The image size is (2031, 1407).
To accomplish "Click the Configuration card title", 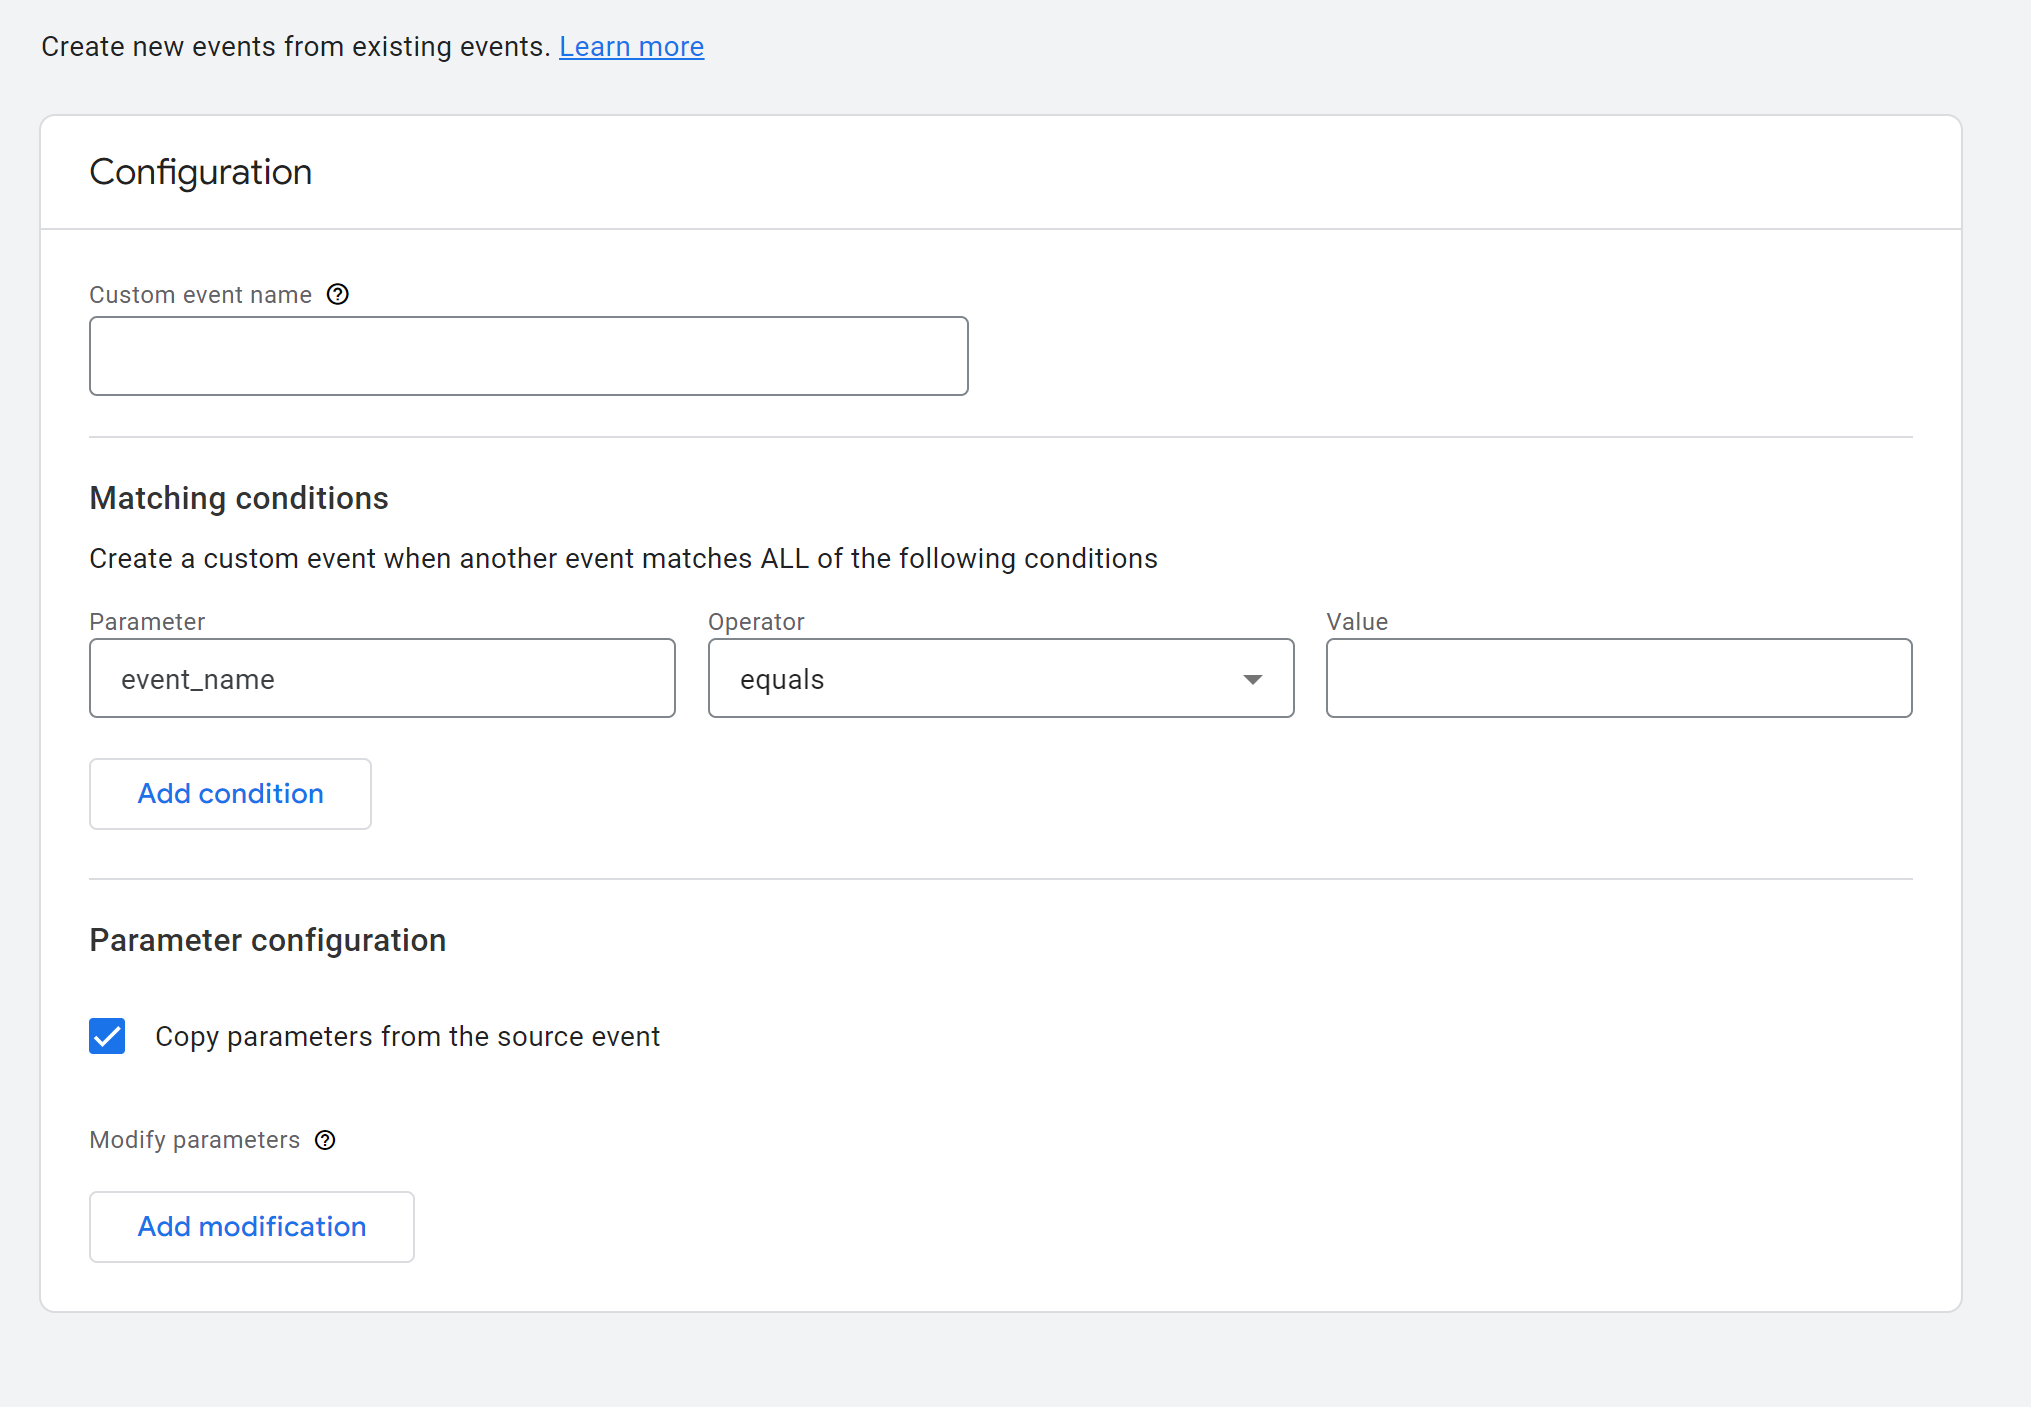I will [200, 172].
